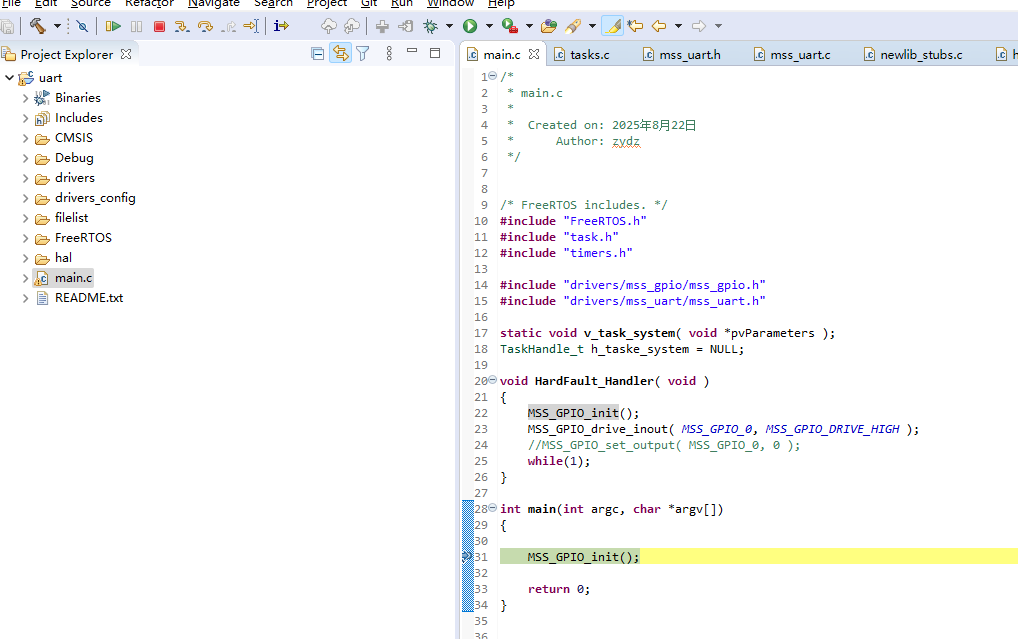
Task: Click the Step Into icon
Action: (x=182, y=26)
